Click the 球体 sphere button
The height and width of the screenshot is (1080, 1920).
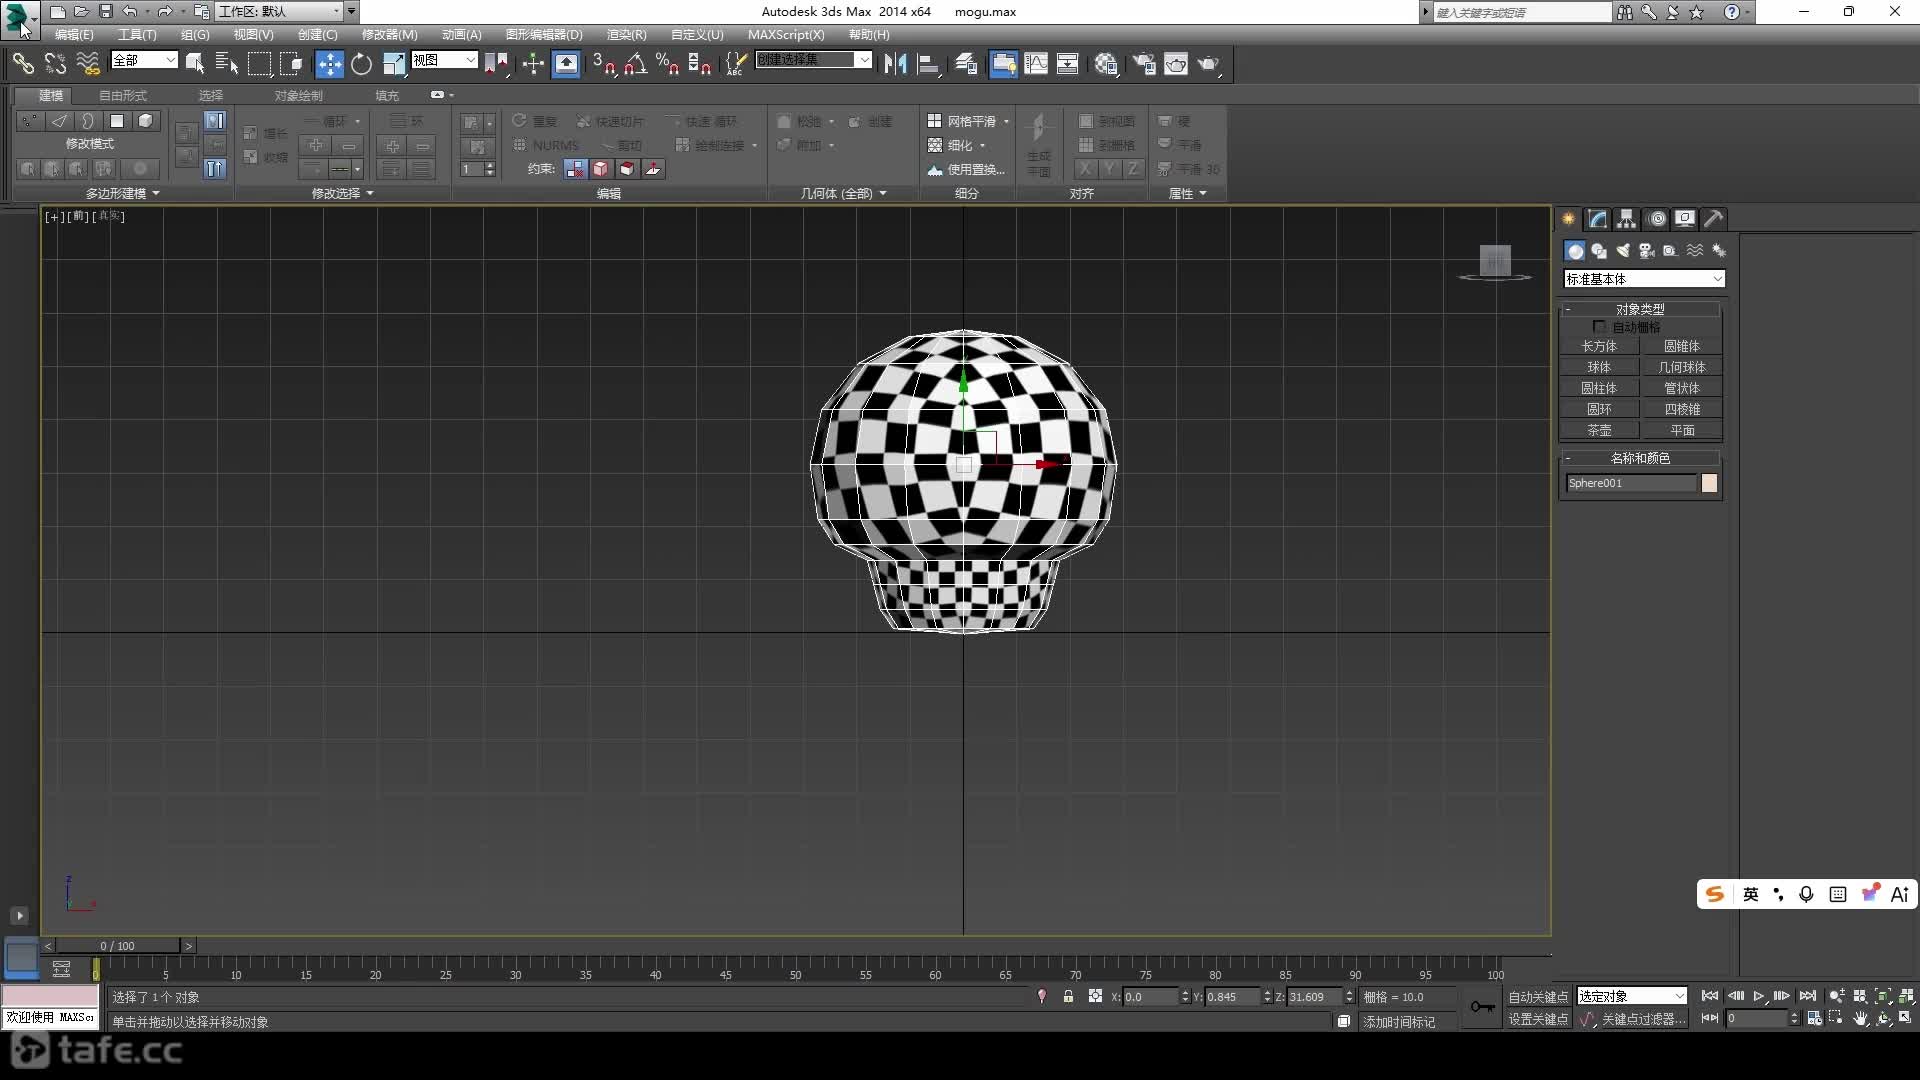(x=1599, y=367)
